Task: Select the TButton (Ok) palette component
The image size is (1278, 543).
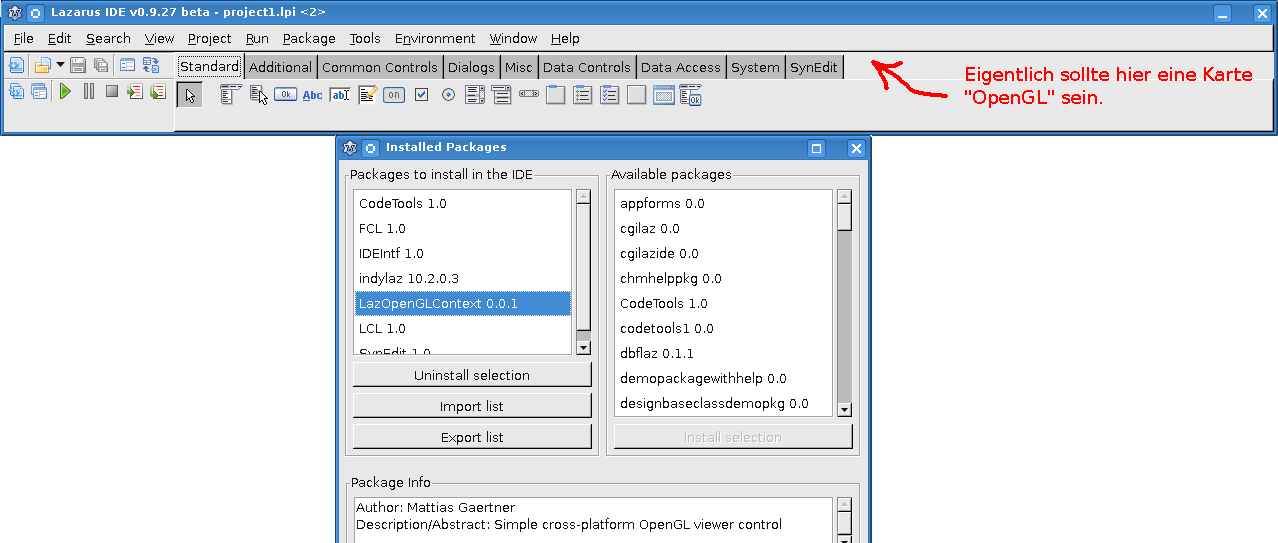Action: coord(285,95)
